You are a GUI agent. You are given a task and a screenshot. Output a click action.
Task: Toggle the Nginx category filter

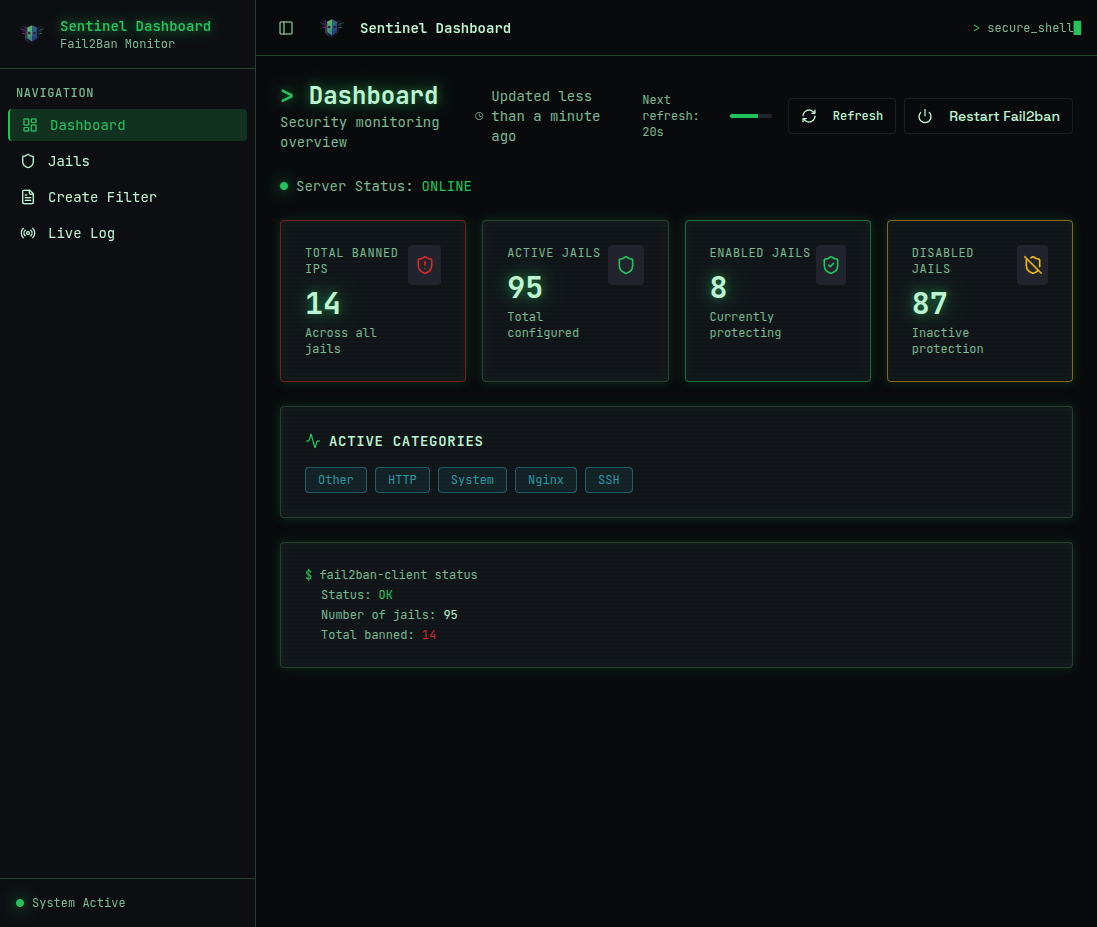click(x=546, y=480)
